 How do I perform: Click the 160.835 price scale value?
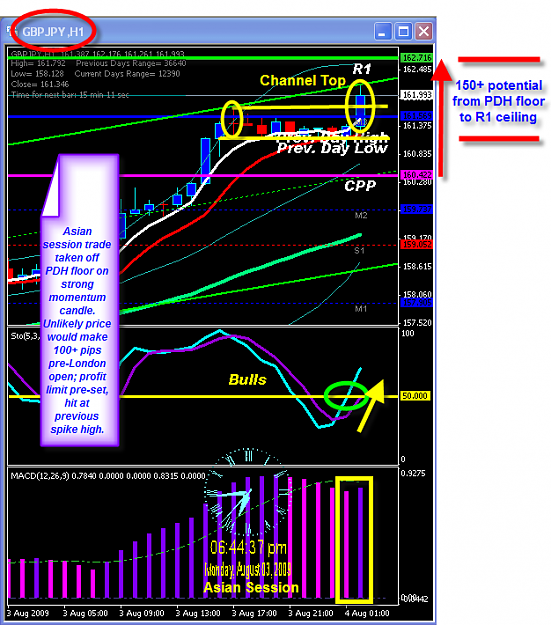tap(417, 154)
